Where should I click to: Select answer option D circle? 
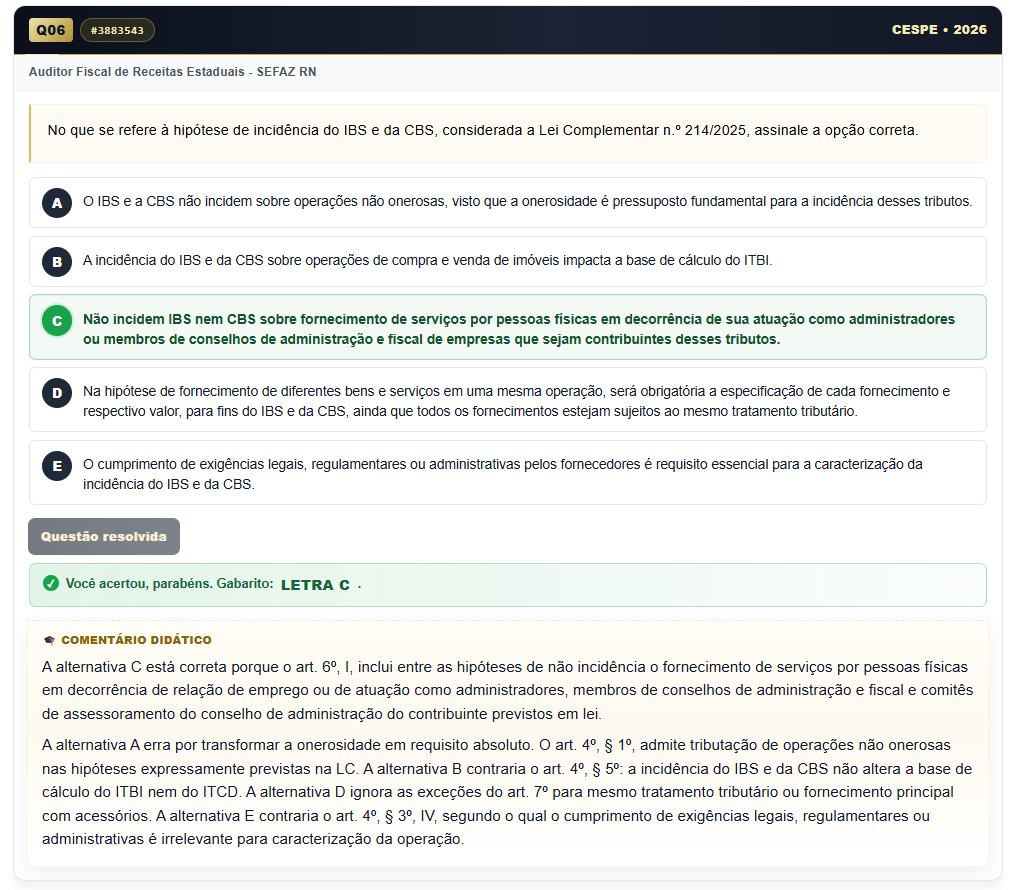point(57,393)
